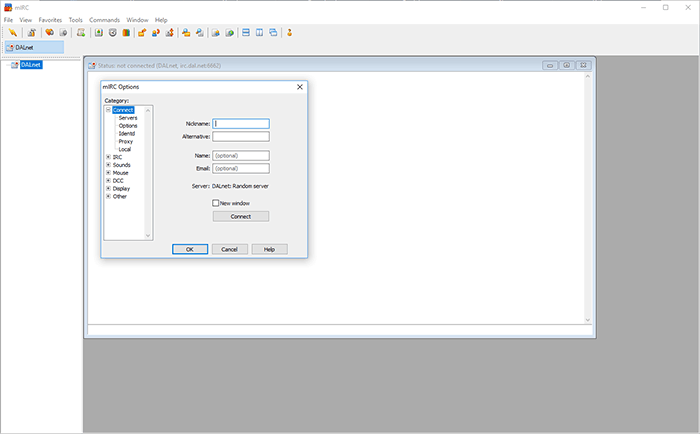The image size is (700, 434).
Task: Tile windows vertically via toolbar icon
Action: pos(259,33)
